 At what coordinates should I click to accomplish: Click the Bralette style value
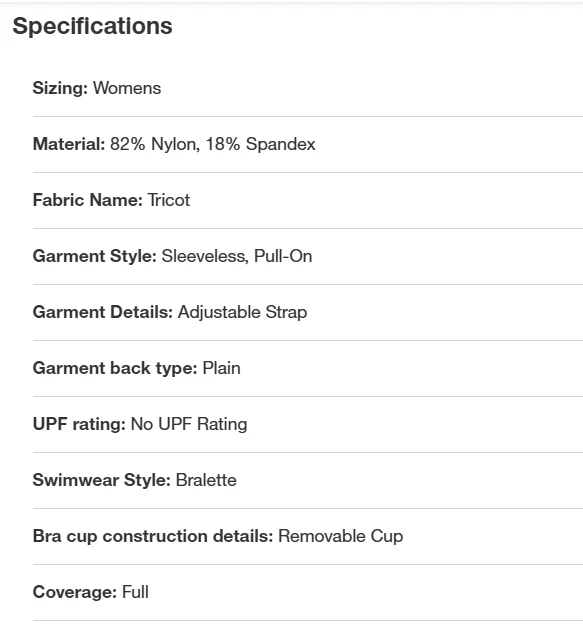[206, 480]
